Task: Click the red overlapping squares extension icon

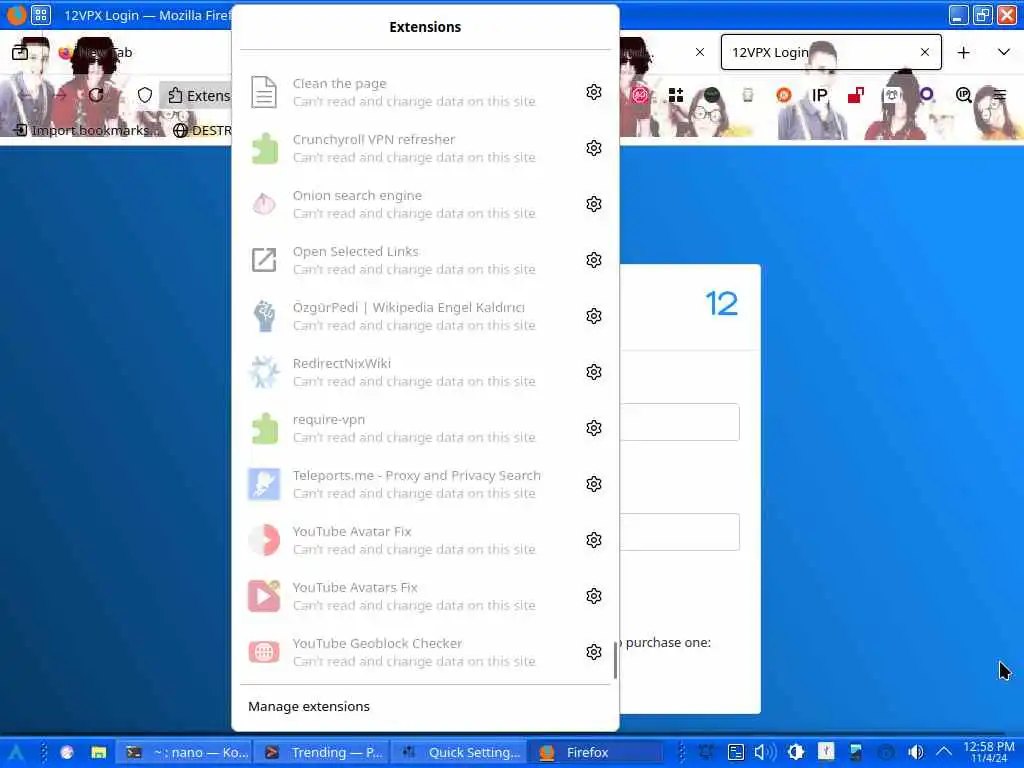Action: [856, 95]
